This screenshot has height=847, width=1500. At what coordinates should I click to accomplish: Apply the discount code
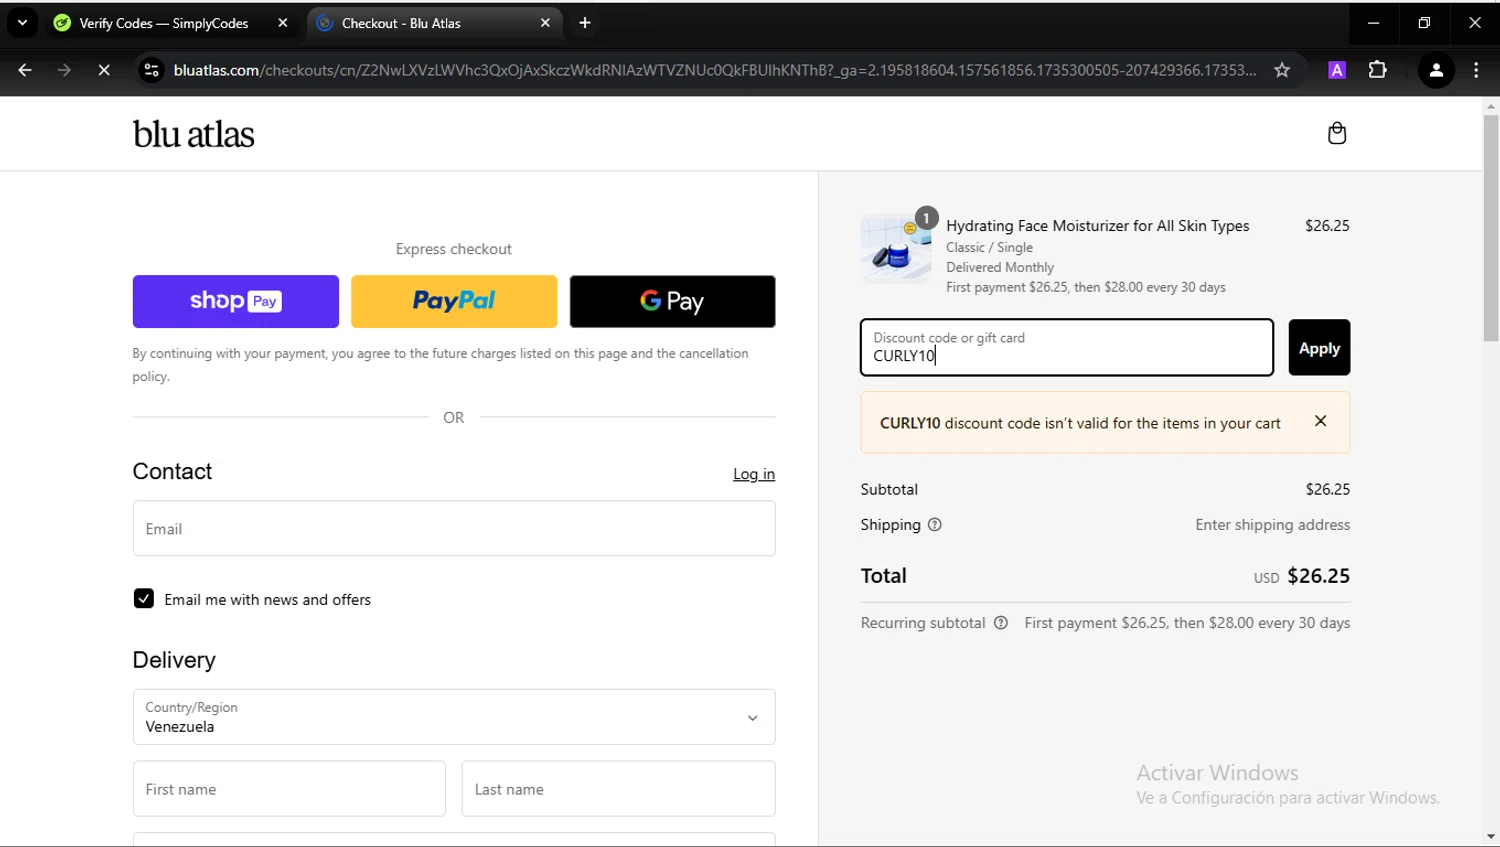pyautogui.click(x=1318, y=348)
